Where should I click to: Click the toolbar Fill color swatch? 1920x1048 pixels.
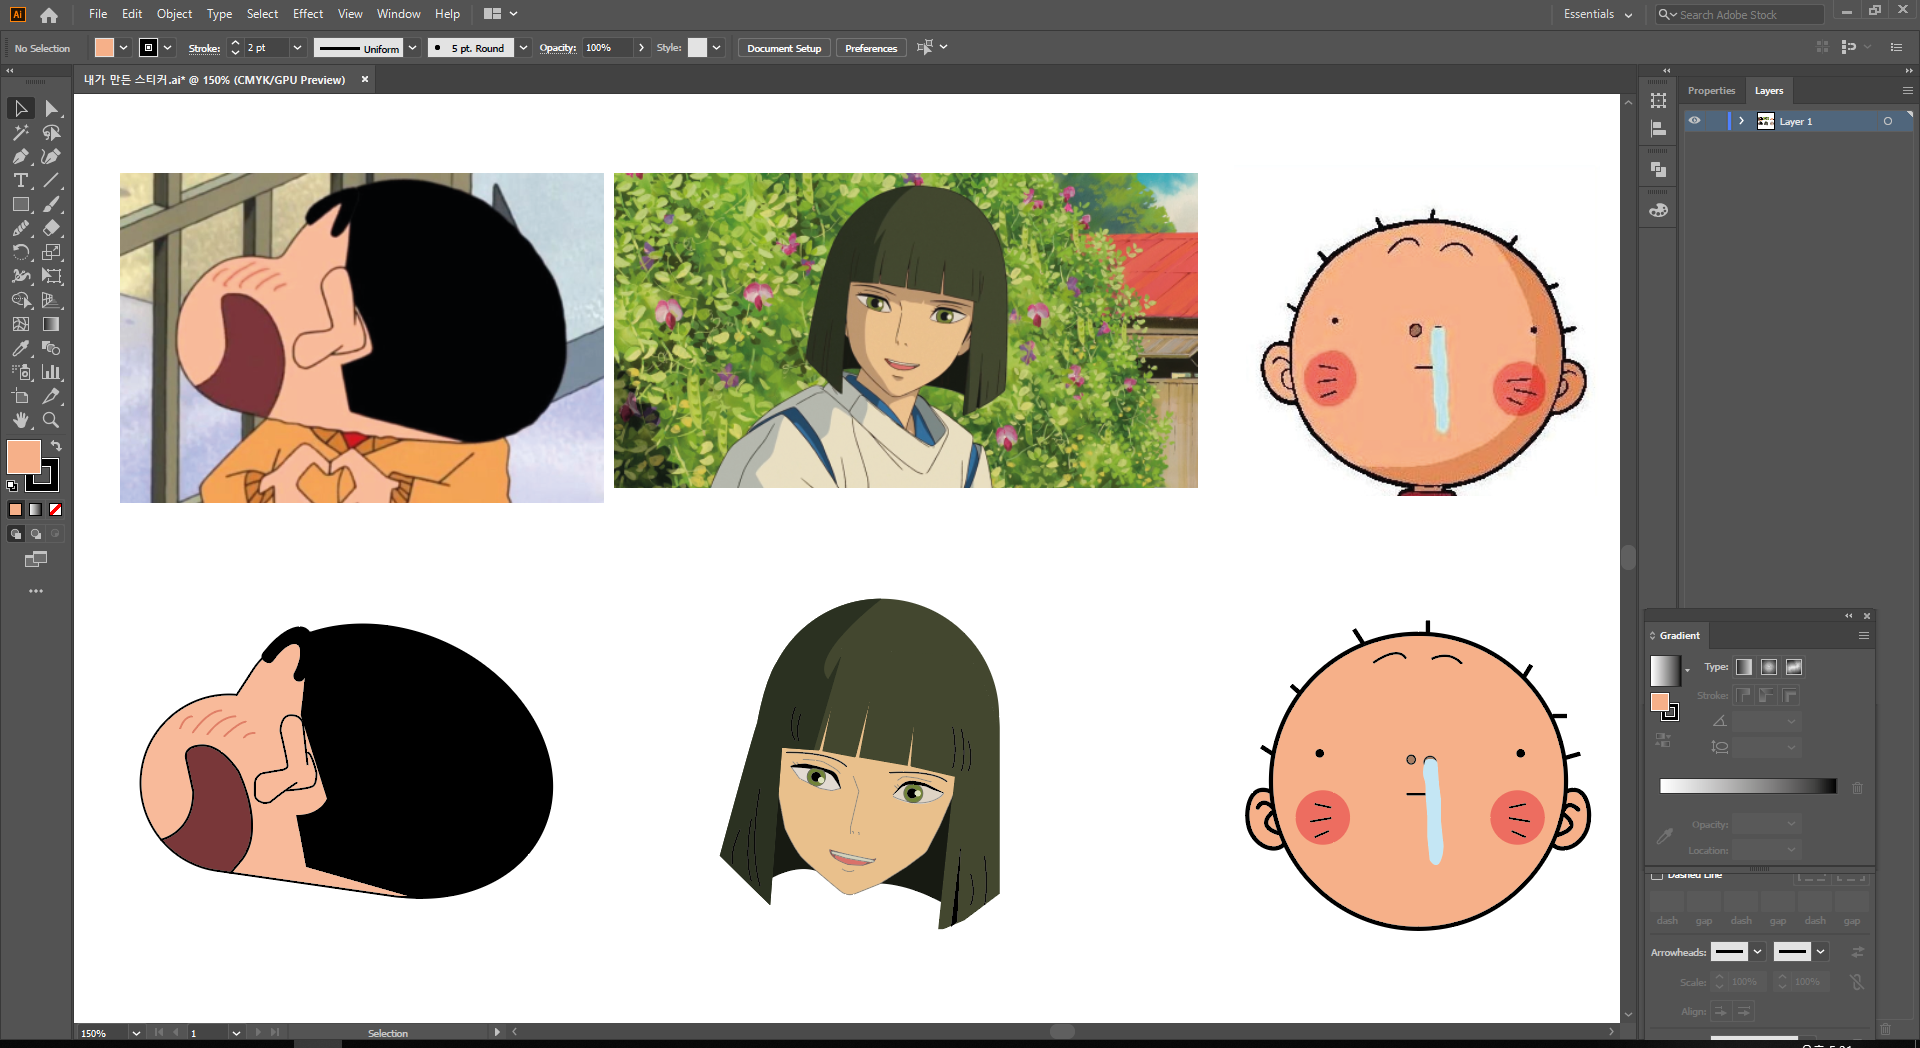click(23, 457)
